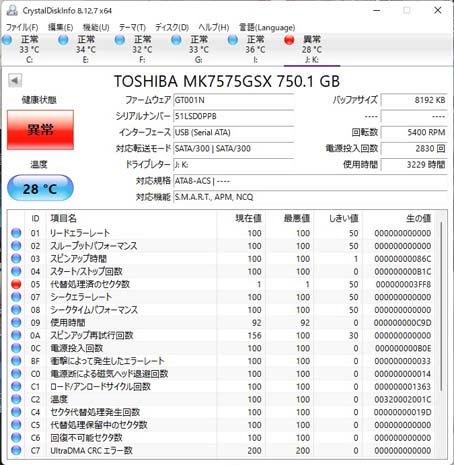Click the blue status icon of attribute 09
This screenshot has height=465, width=454.
(x=16, y=323)
